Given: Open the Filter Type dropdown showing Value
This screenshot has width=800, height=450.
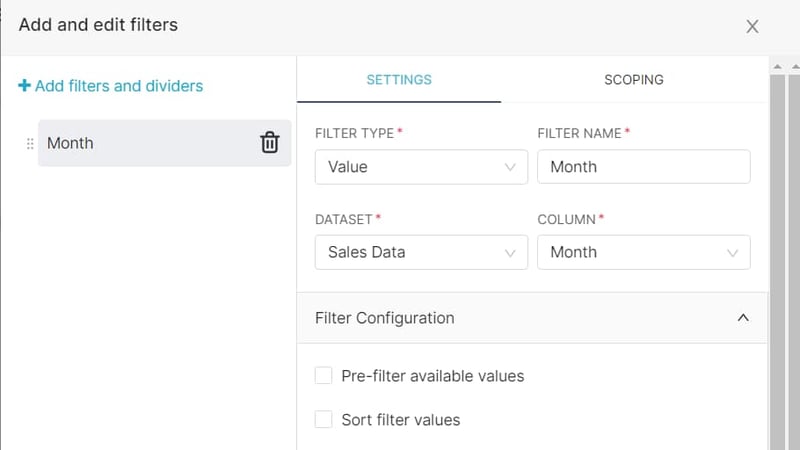Looking at the screenshot, I should click(x=421, y=167).
